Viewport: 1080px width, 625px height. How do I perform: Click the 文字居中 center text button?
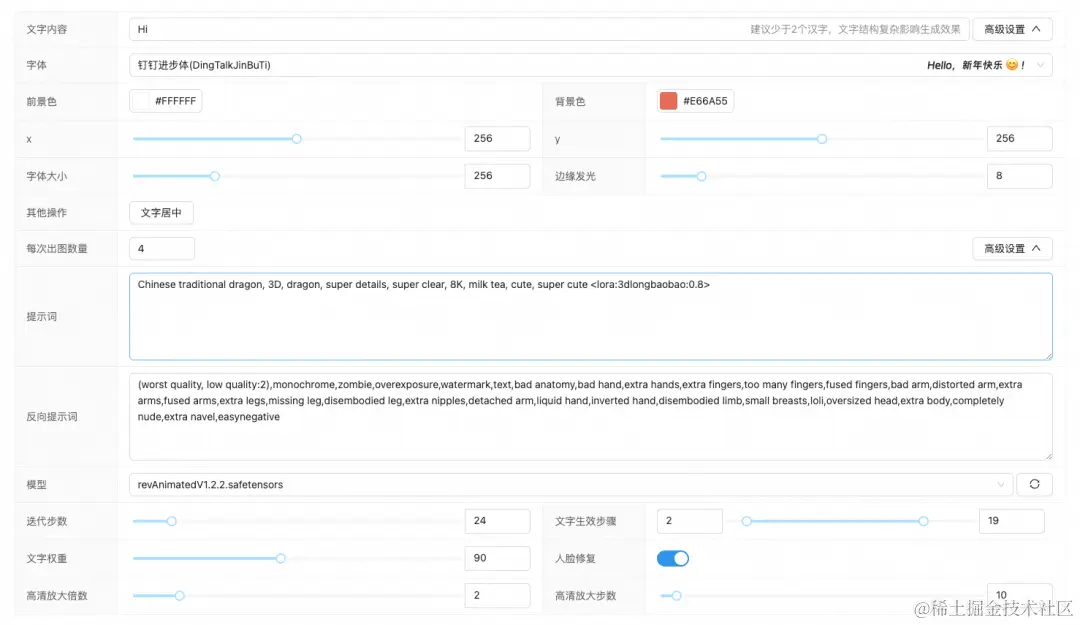click(x=161, y=212)
